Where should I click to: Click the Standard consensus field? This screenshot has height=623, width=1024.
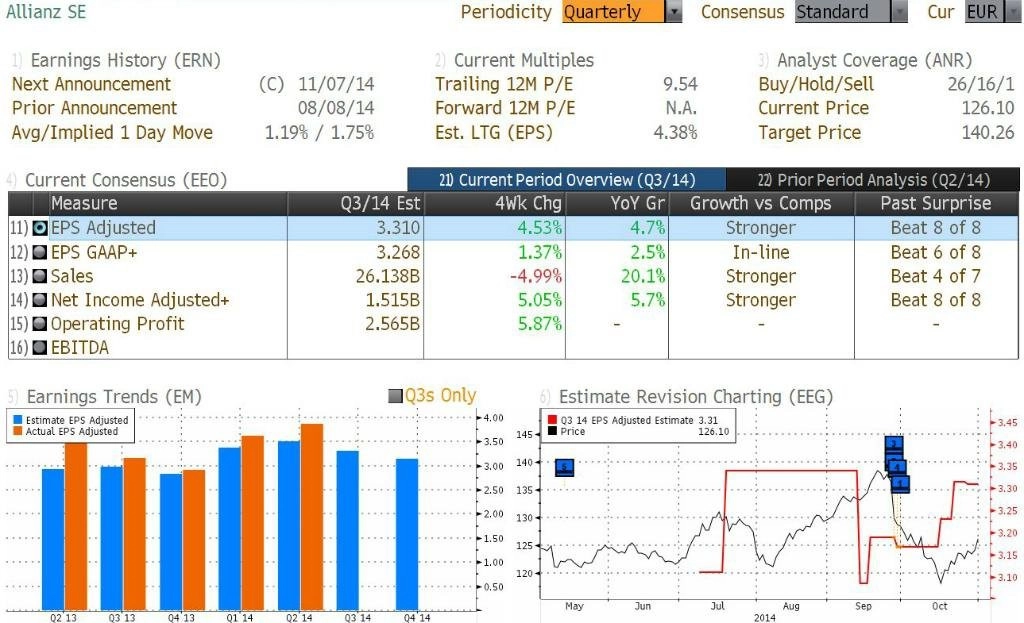point(842,12)
